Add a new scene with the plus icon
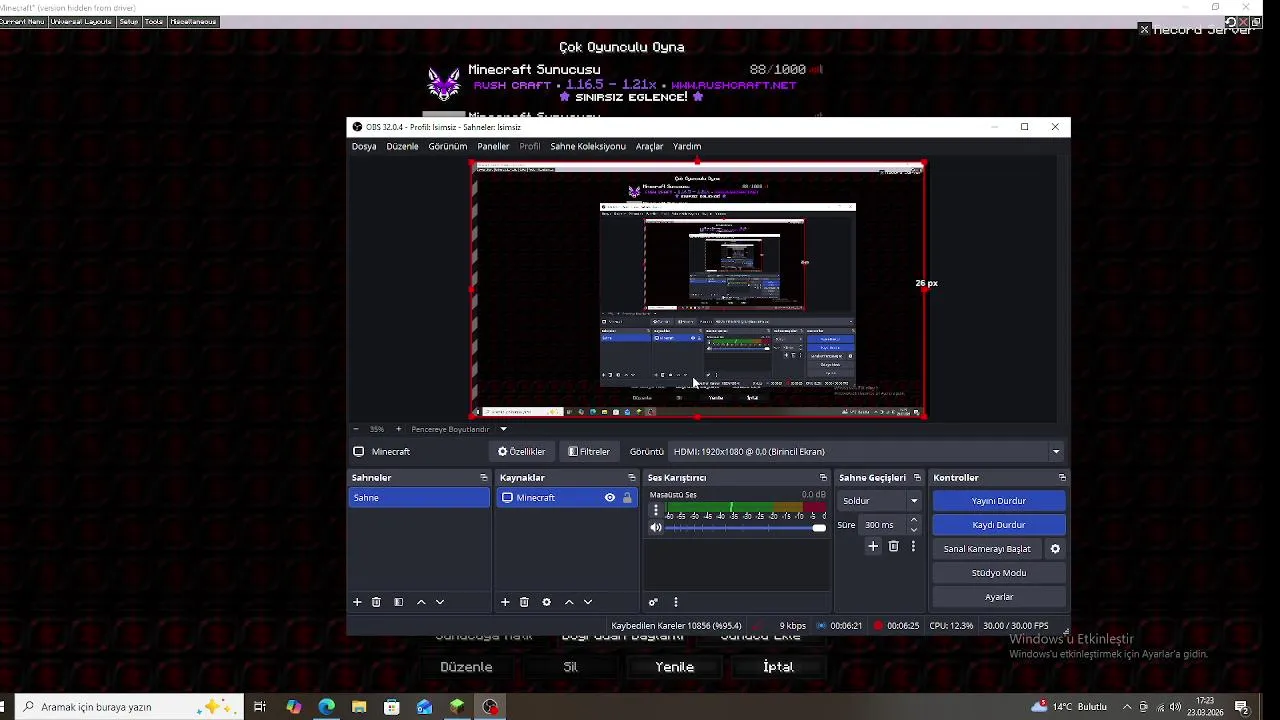Viewport: 1280px width, 720px height. pyautogui.click(x=357, y=602)
